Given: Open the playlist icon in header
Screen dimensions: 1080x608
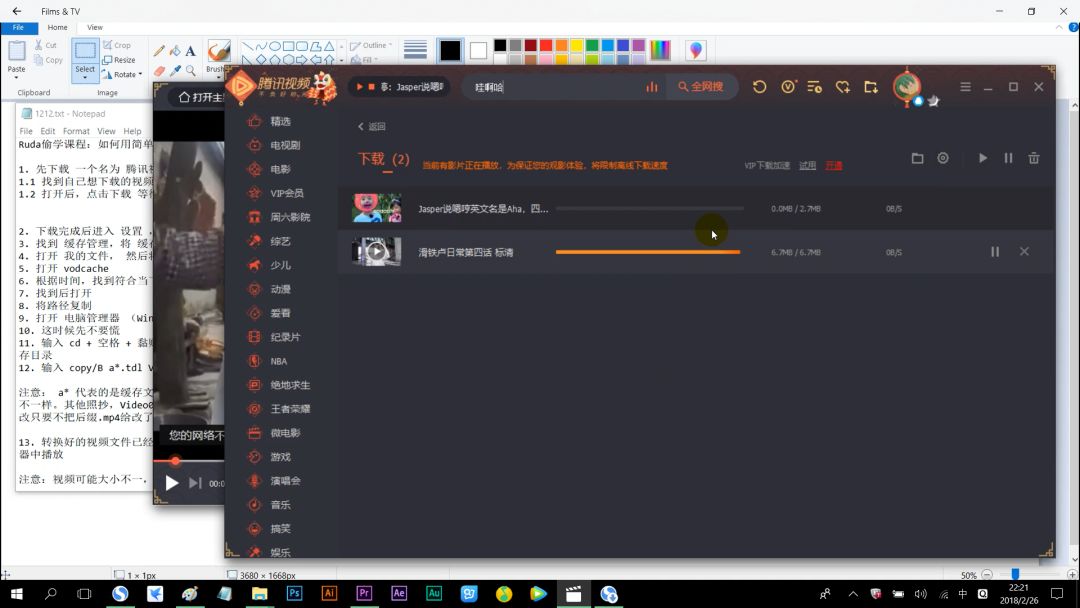Looking at the screenshot, I should coord(814,87).
